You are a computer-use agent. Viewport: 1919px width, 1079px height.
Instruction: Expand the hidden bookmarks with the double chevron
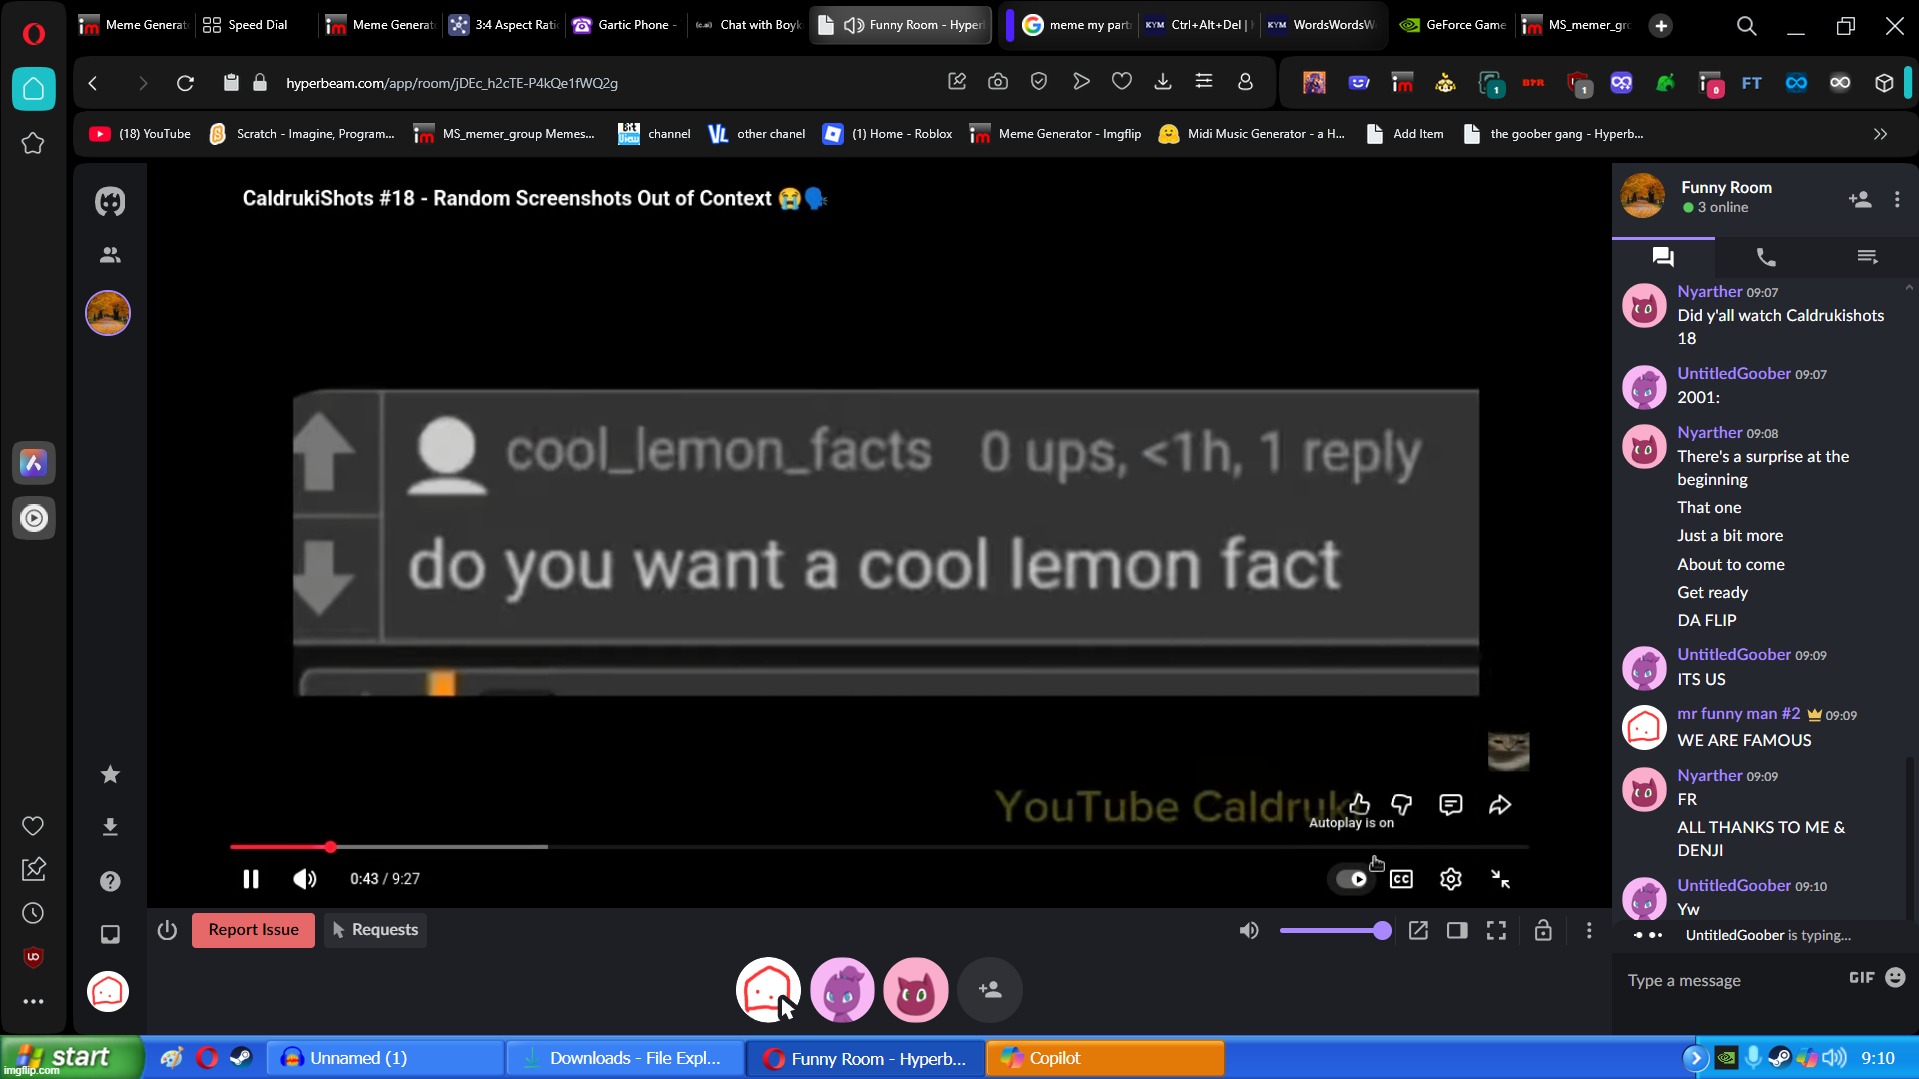click(x=1880, y=133)
